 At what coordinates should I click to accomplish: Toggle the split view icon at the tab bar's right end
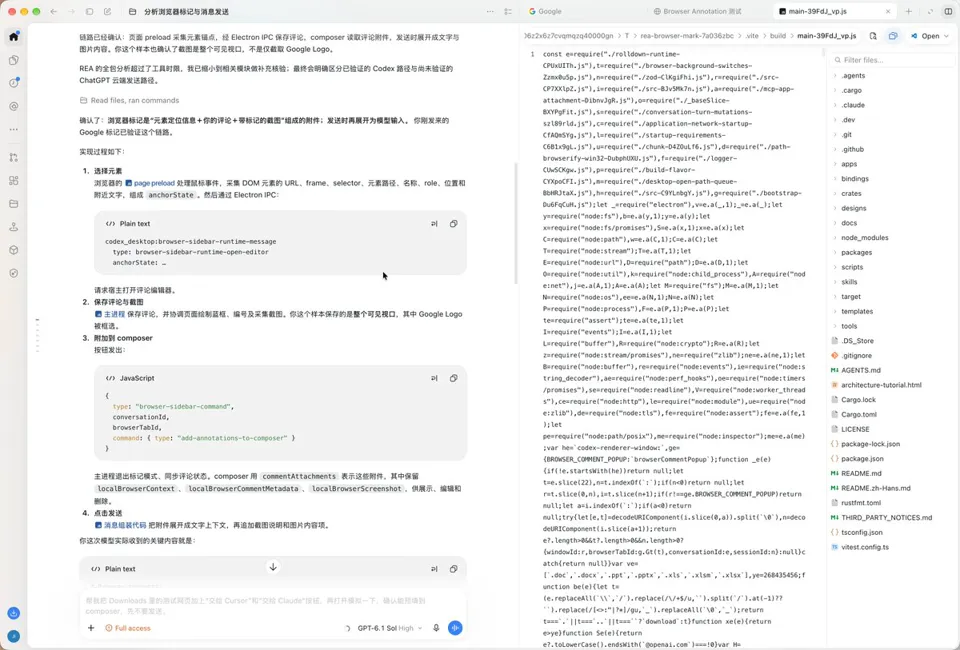pos(948,12)
